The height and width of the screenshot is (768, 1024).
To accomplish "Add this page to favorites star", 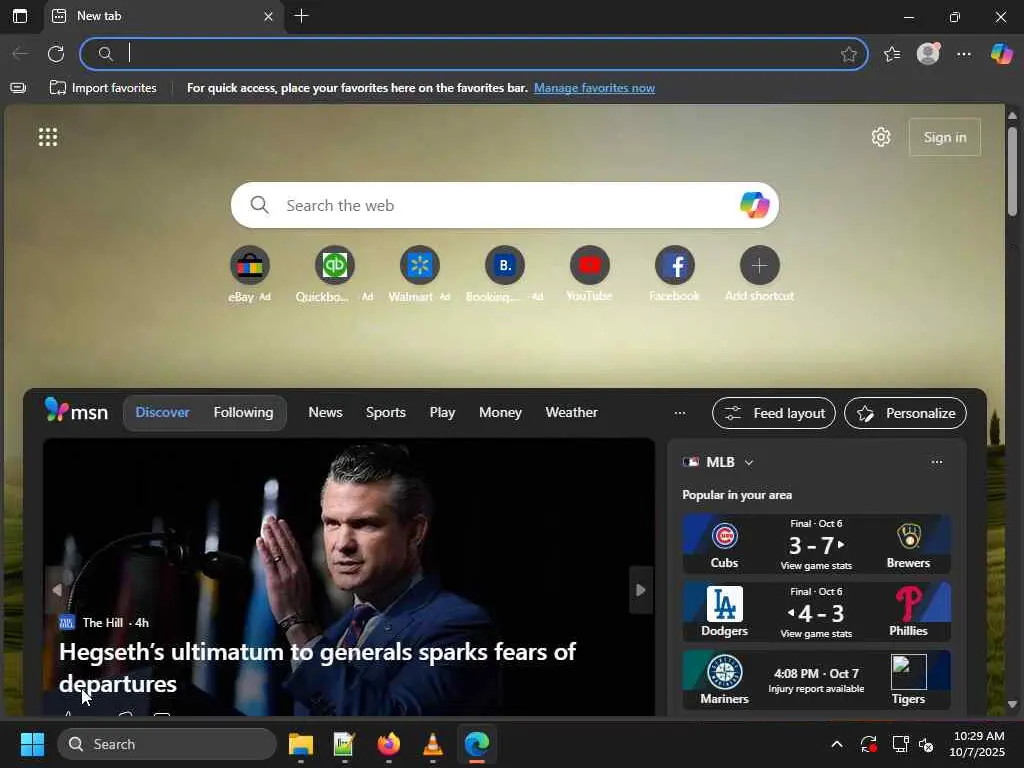I will [848, 54].
